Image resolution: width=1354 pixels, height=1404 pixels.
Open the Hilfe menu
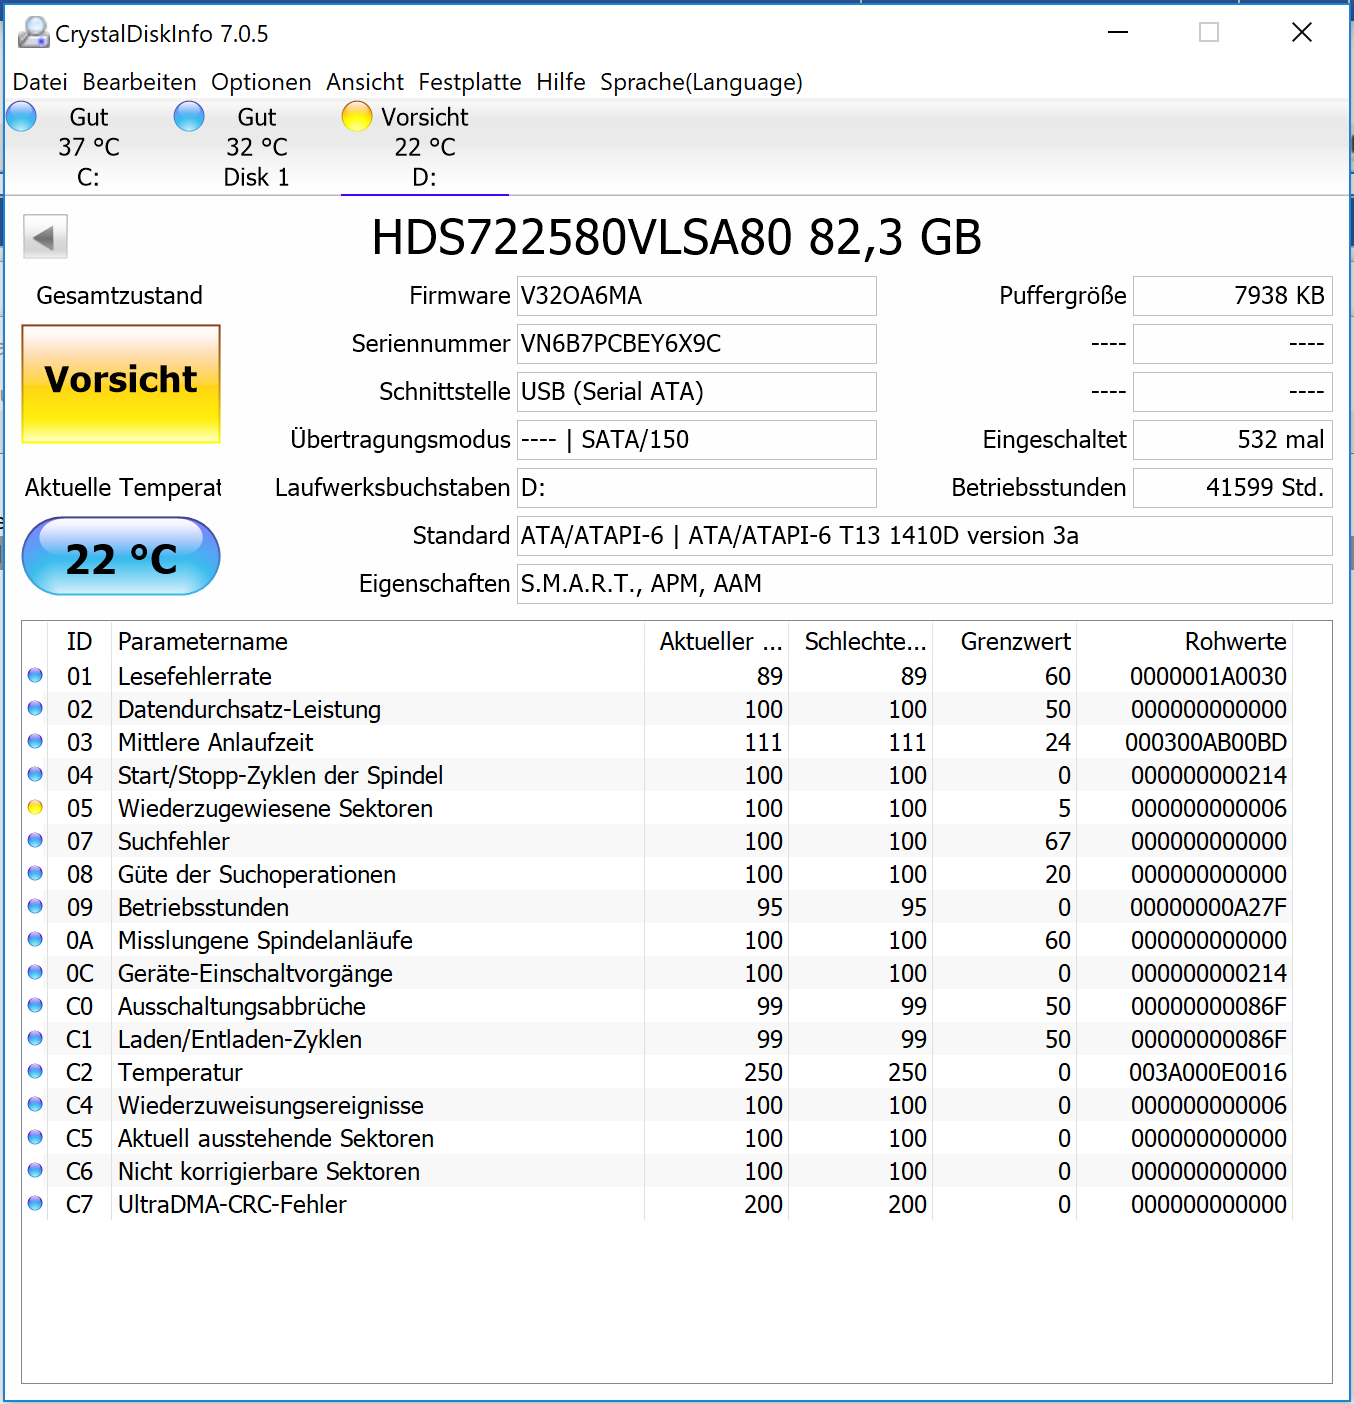(x=561, y=82)
